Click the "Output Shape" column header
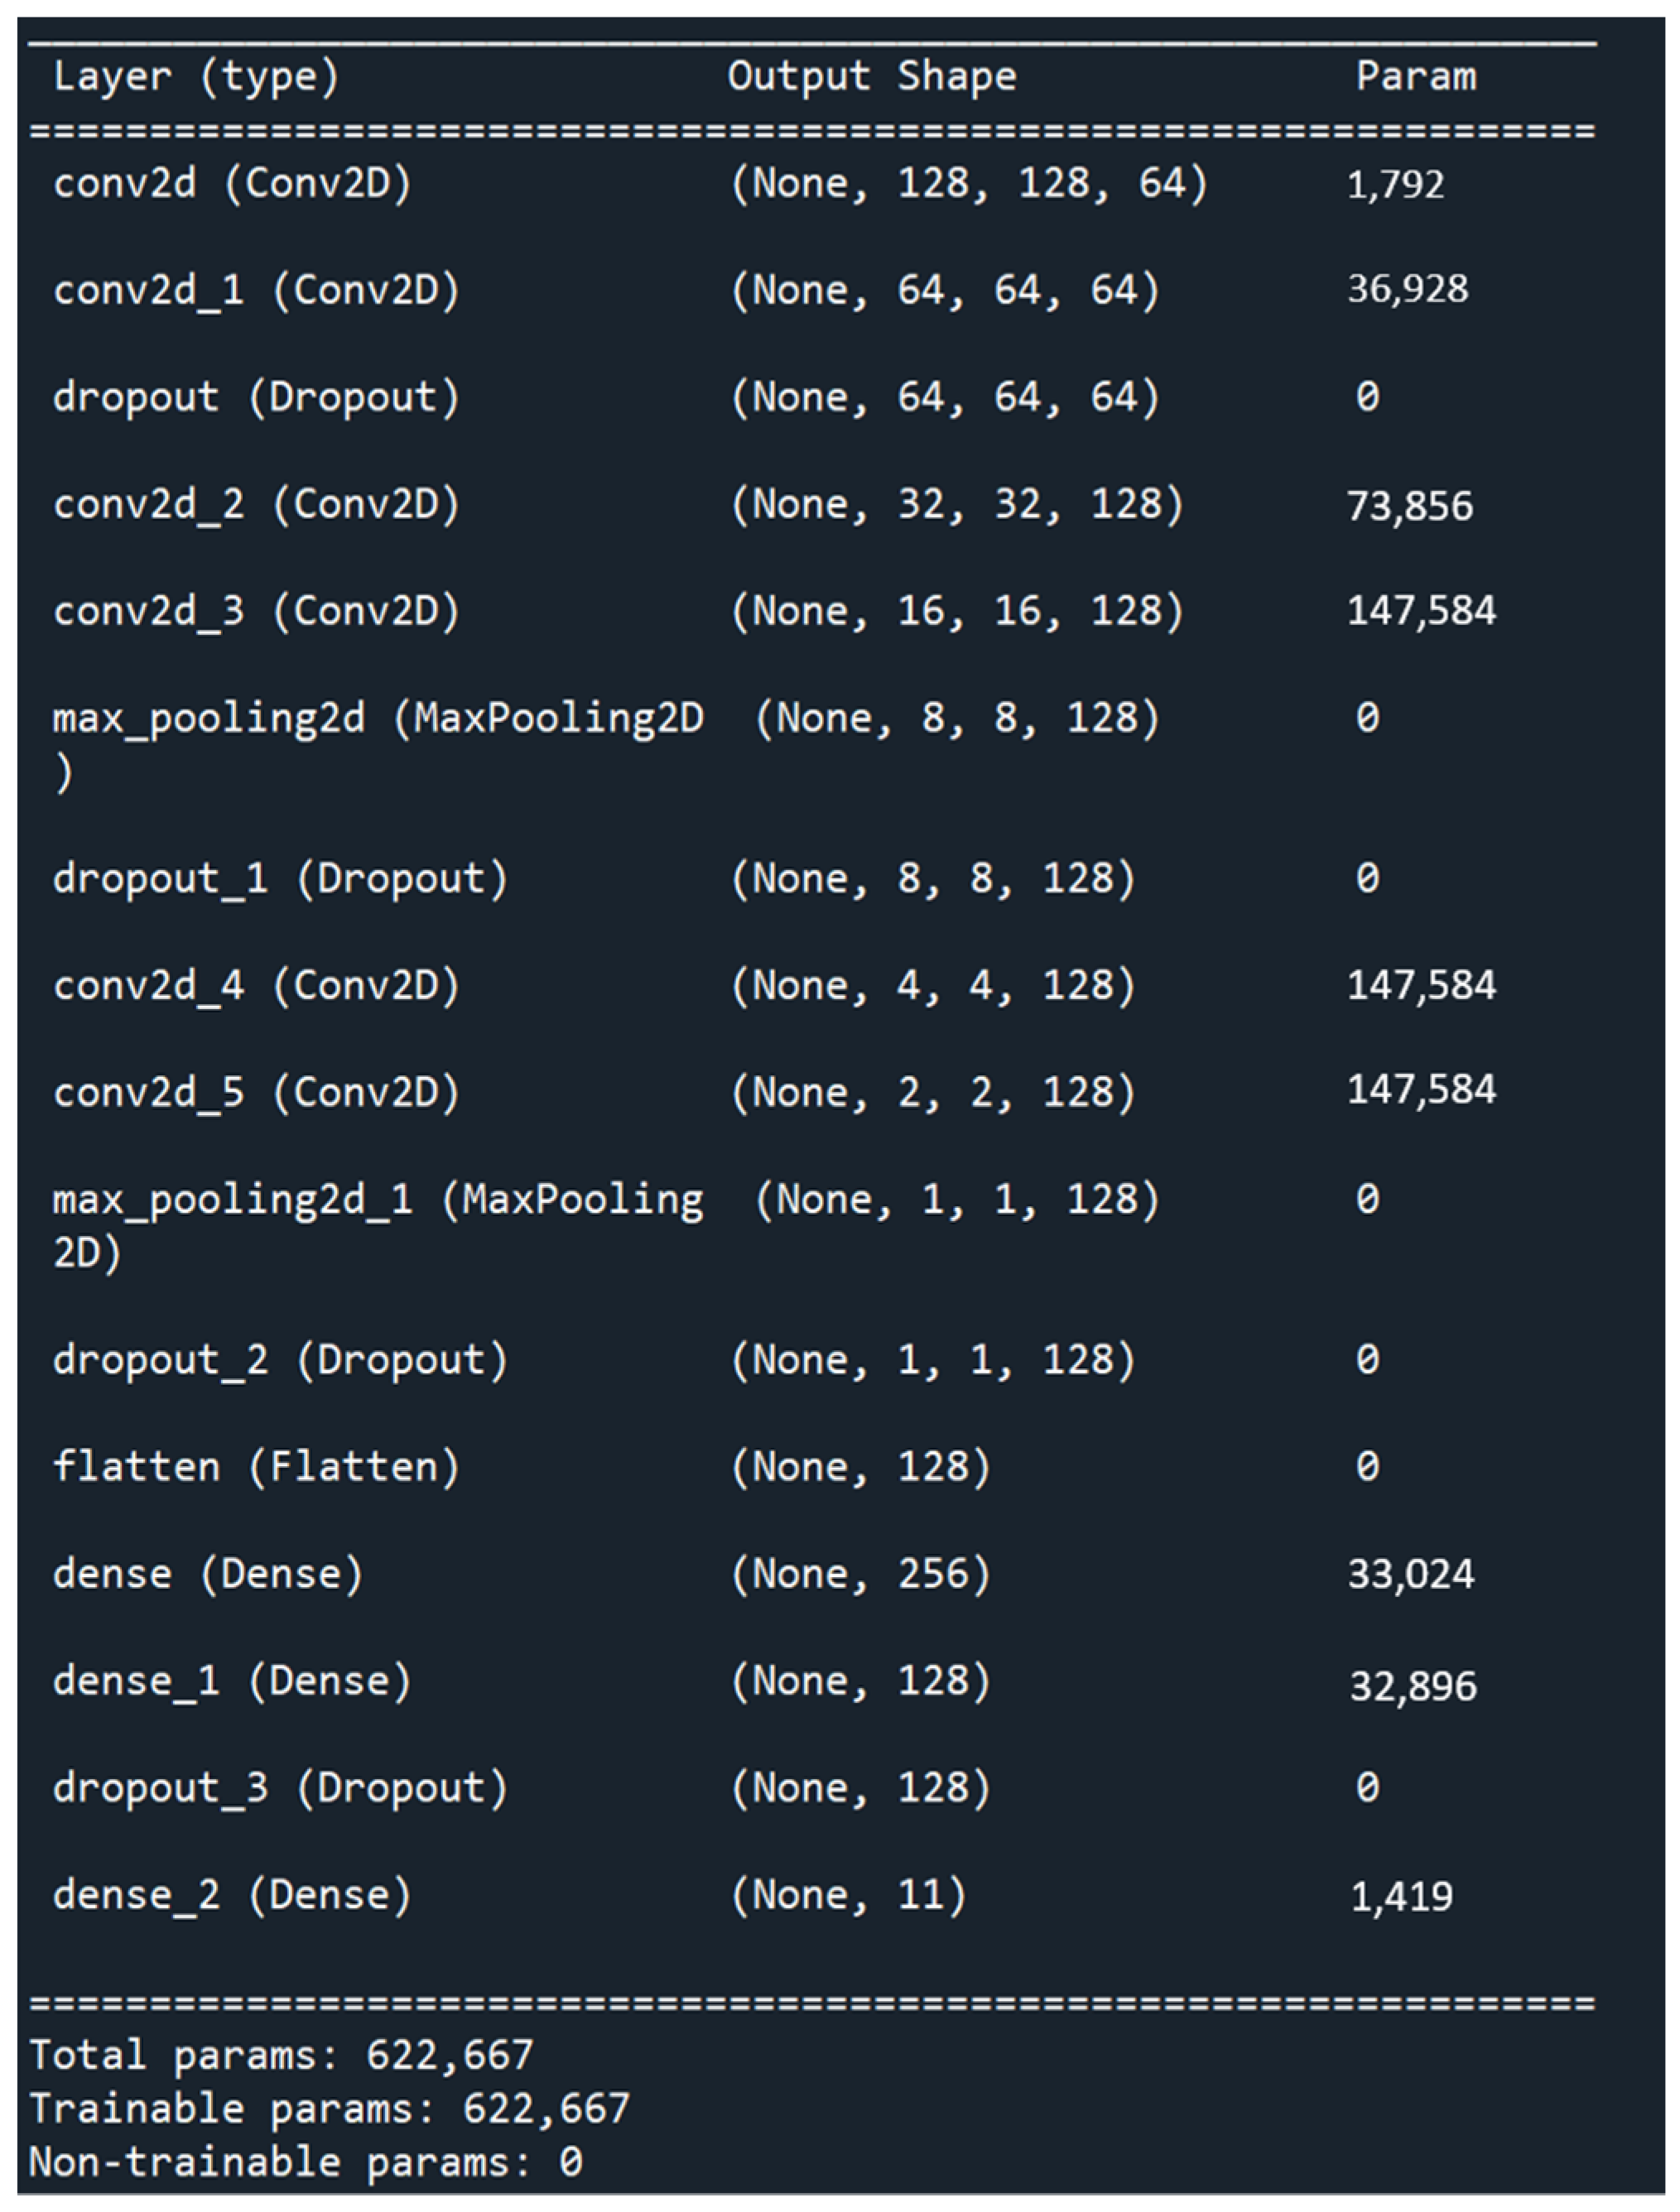The image size is (1680, 2212). tap(871, 77)
